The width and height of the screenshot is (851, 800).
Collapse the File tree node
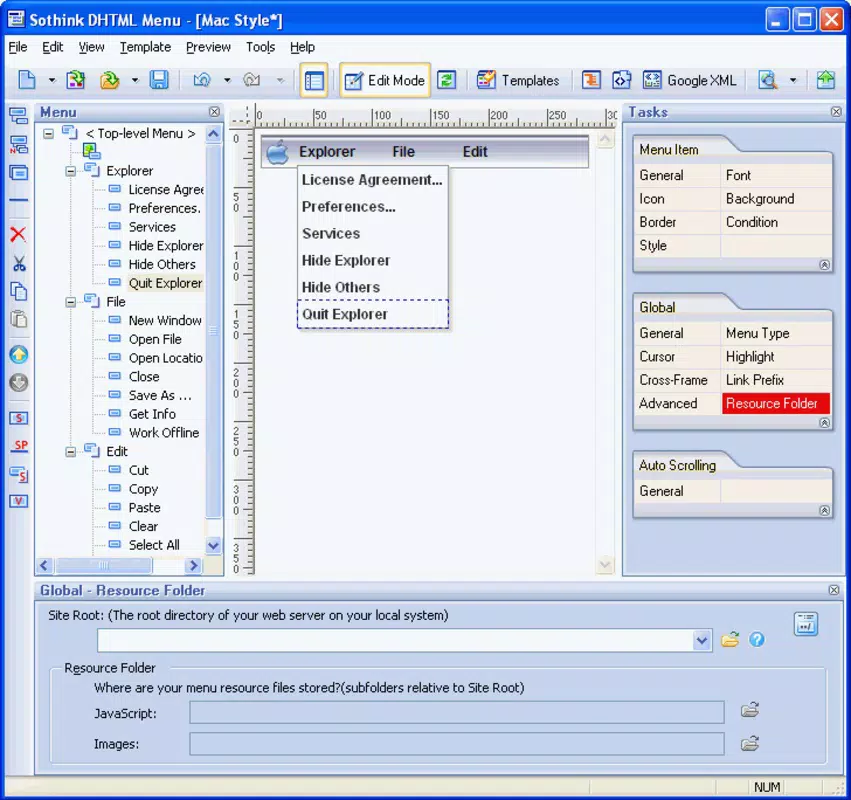point(71,302)
